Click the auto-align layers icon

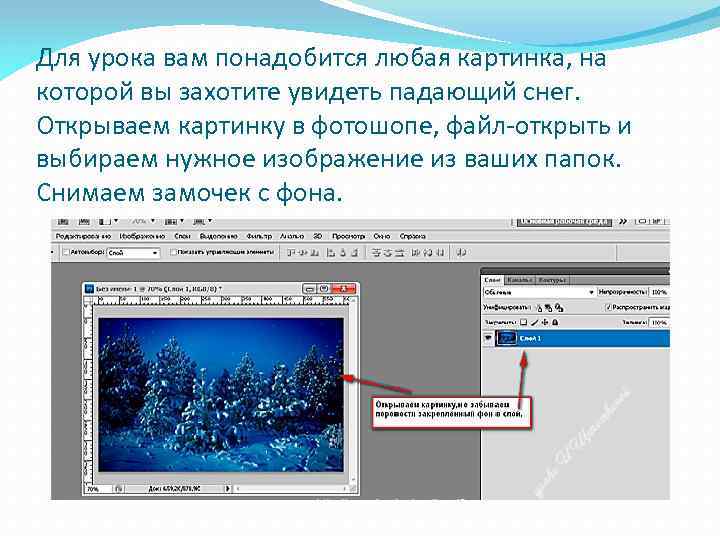click(x=462, y=253)
